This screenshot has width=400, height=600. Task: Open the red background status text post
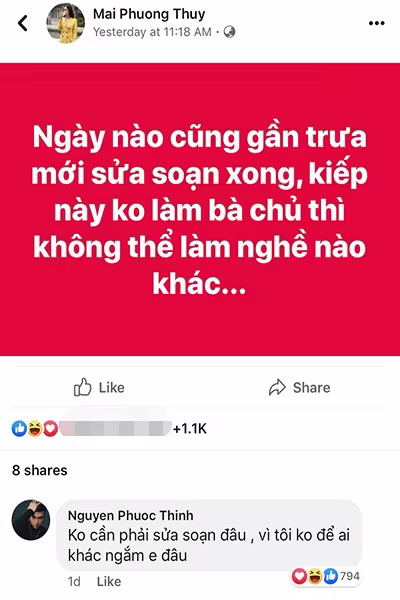(200, 209)
